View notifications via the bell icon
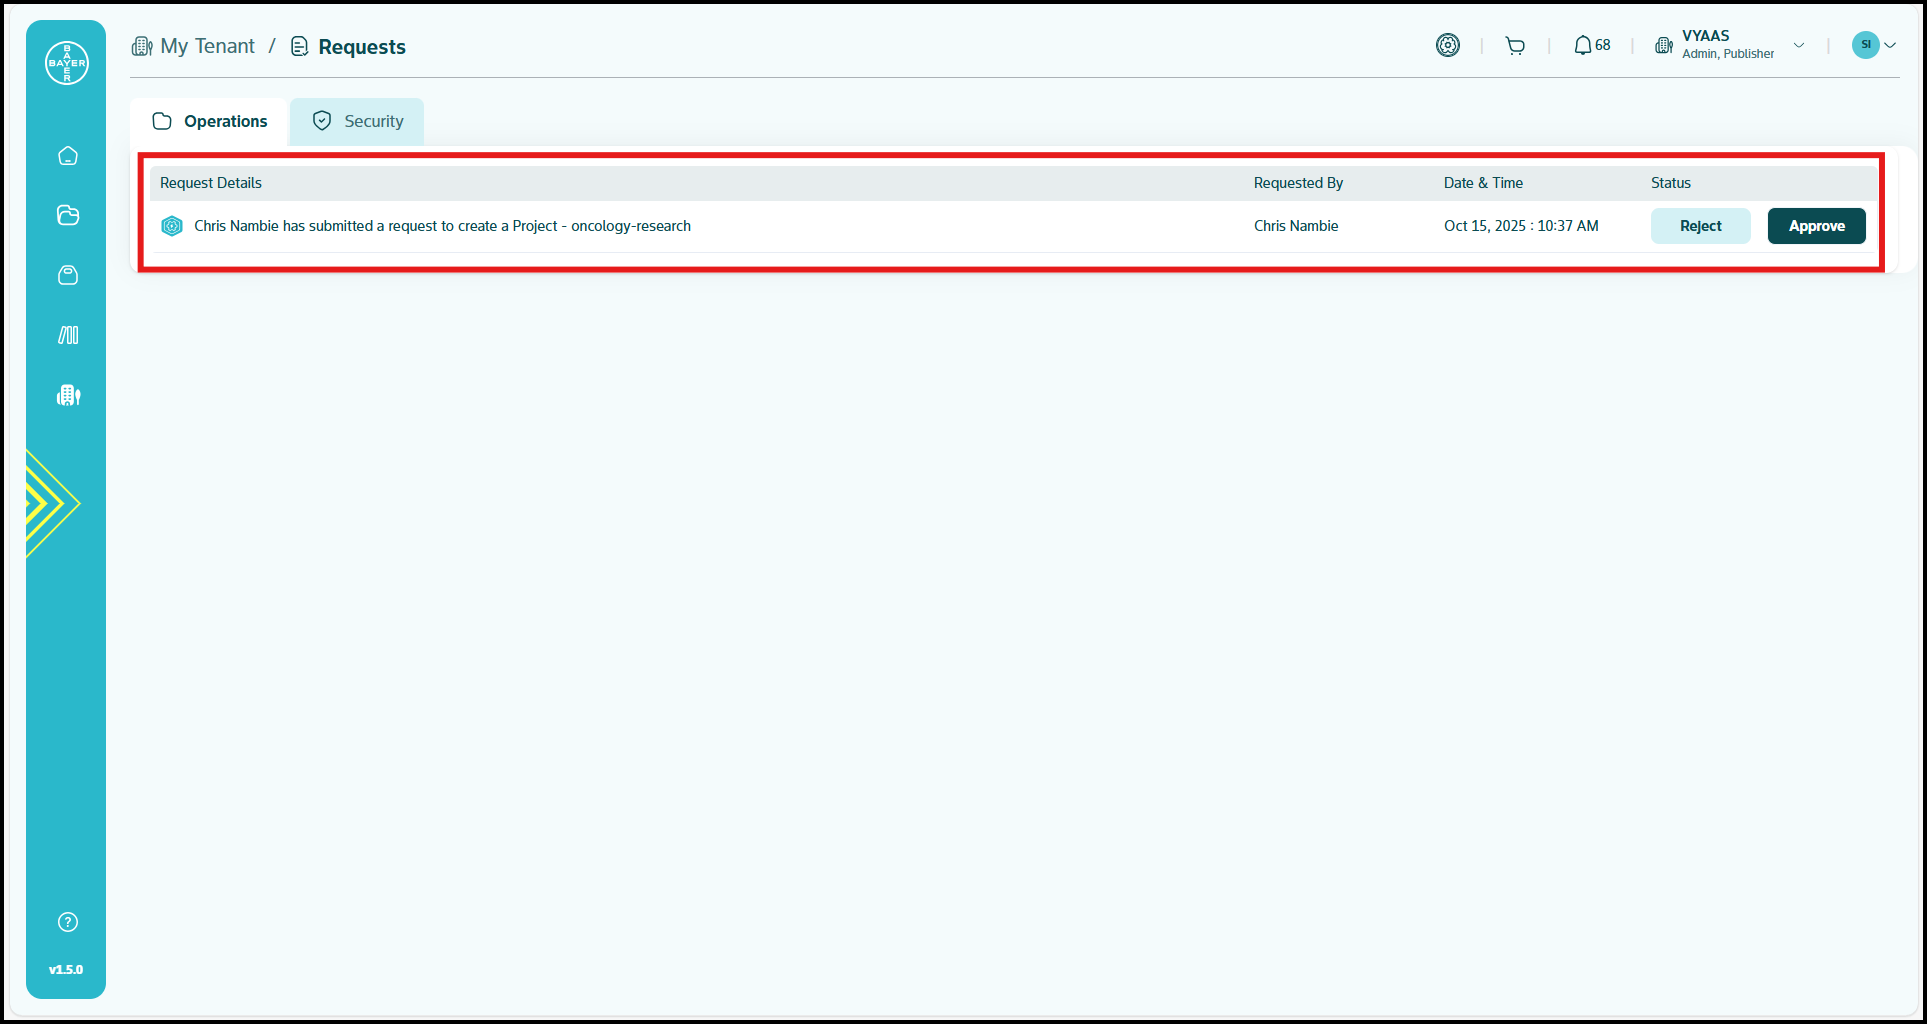 [1582, 46]
